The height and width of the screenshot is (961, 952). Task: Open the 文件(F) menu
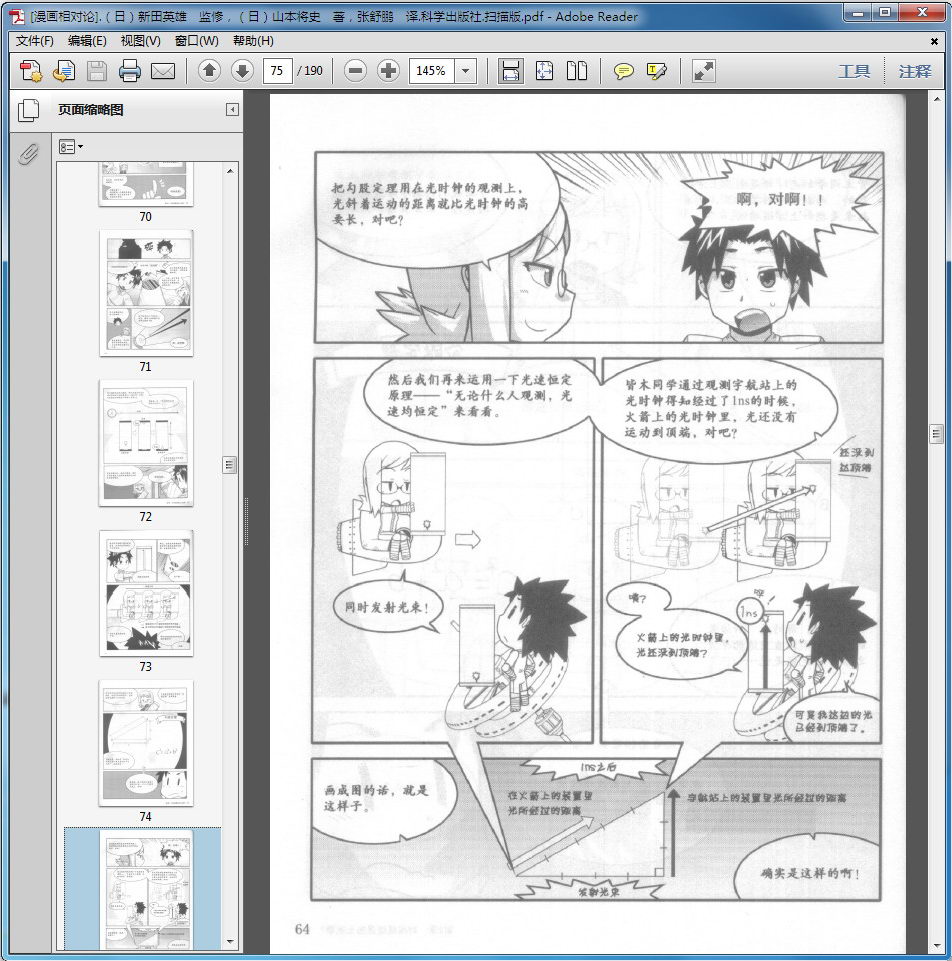click(x=34, y=41)
